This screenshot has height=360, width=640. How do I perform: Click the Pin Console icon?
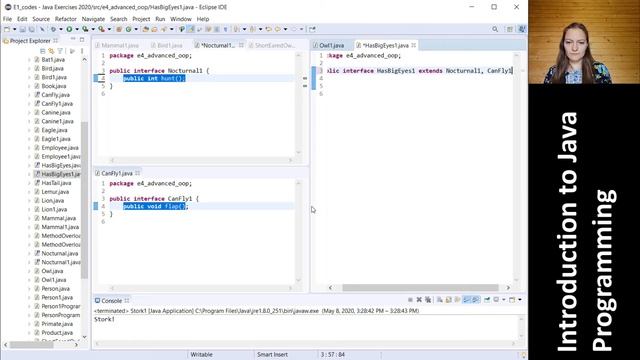487,300
